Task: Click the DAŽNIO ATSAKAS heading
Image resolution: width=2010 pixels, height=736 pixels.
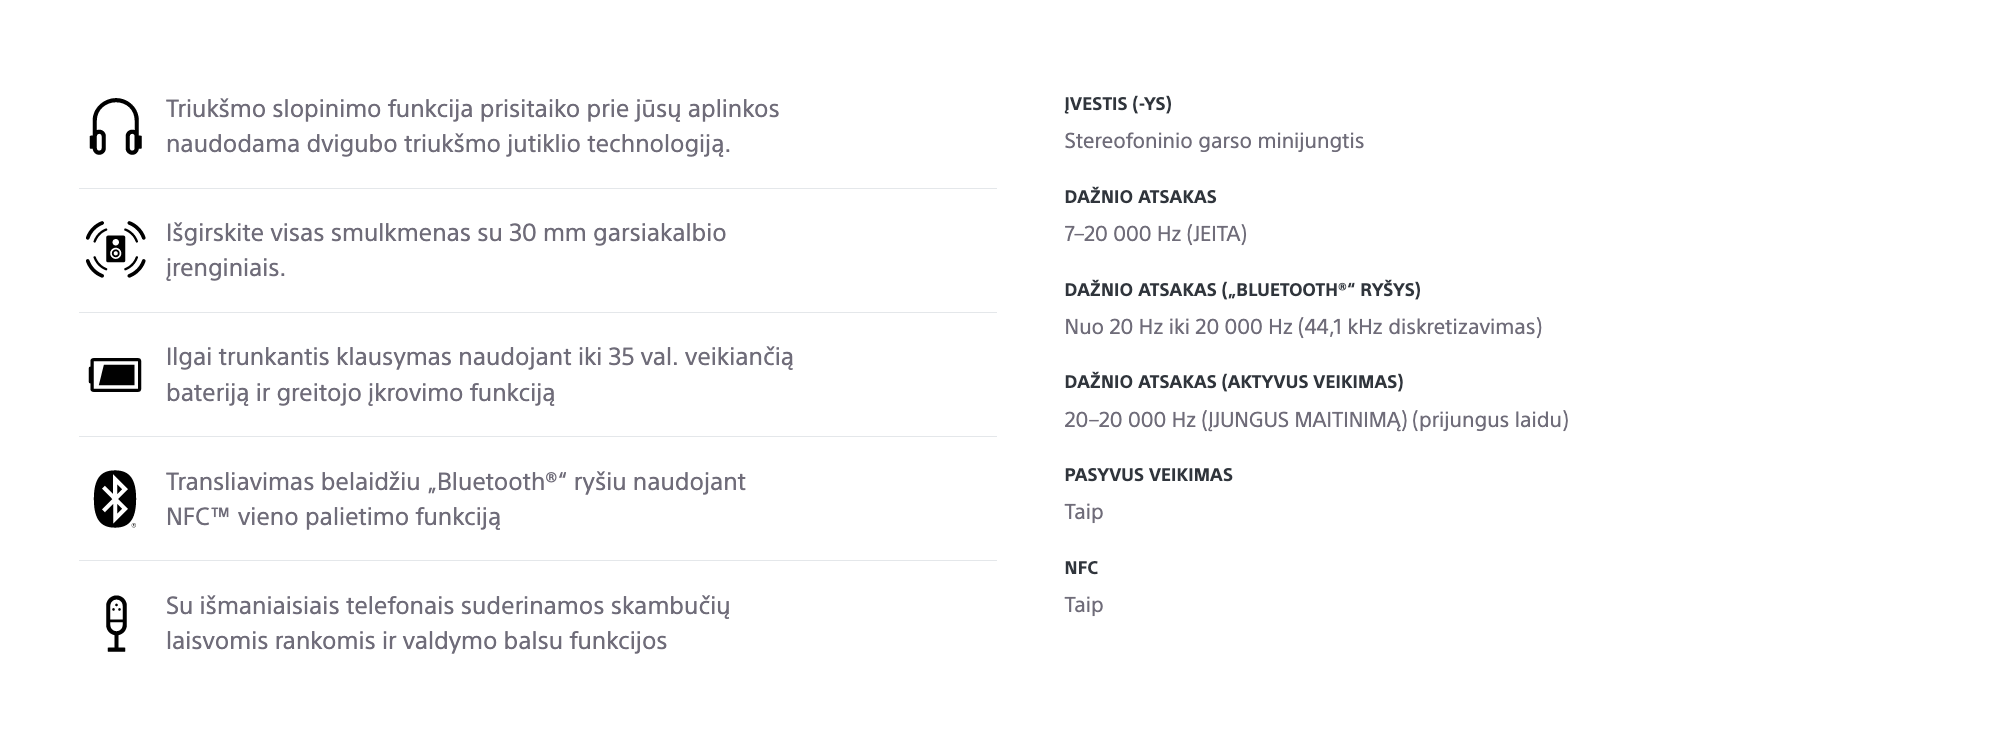Action: pyautogui.click(x=1140, y=197)
